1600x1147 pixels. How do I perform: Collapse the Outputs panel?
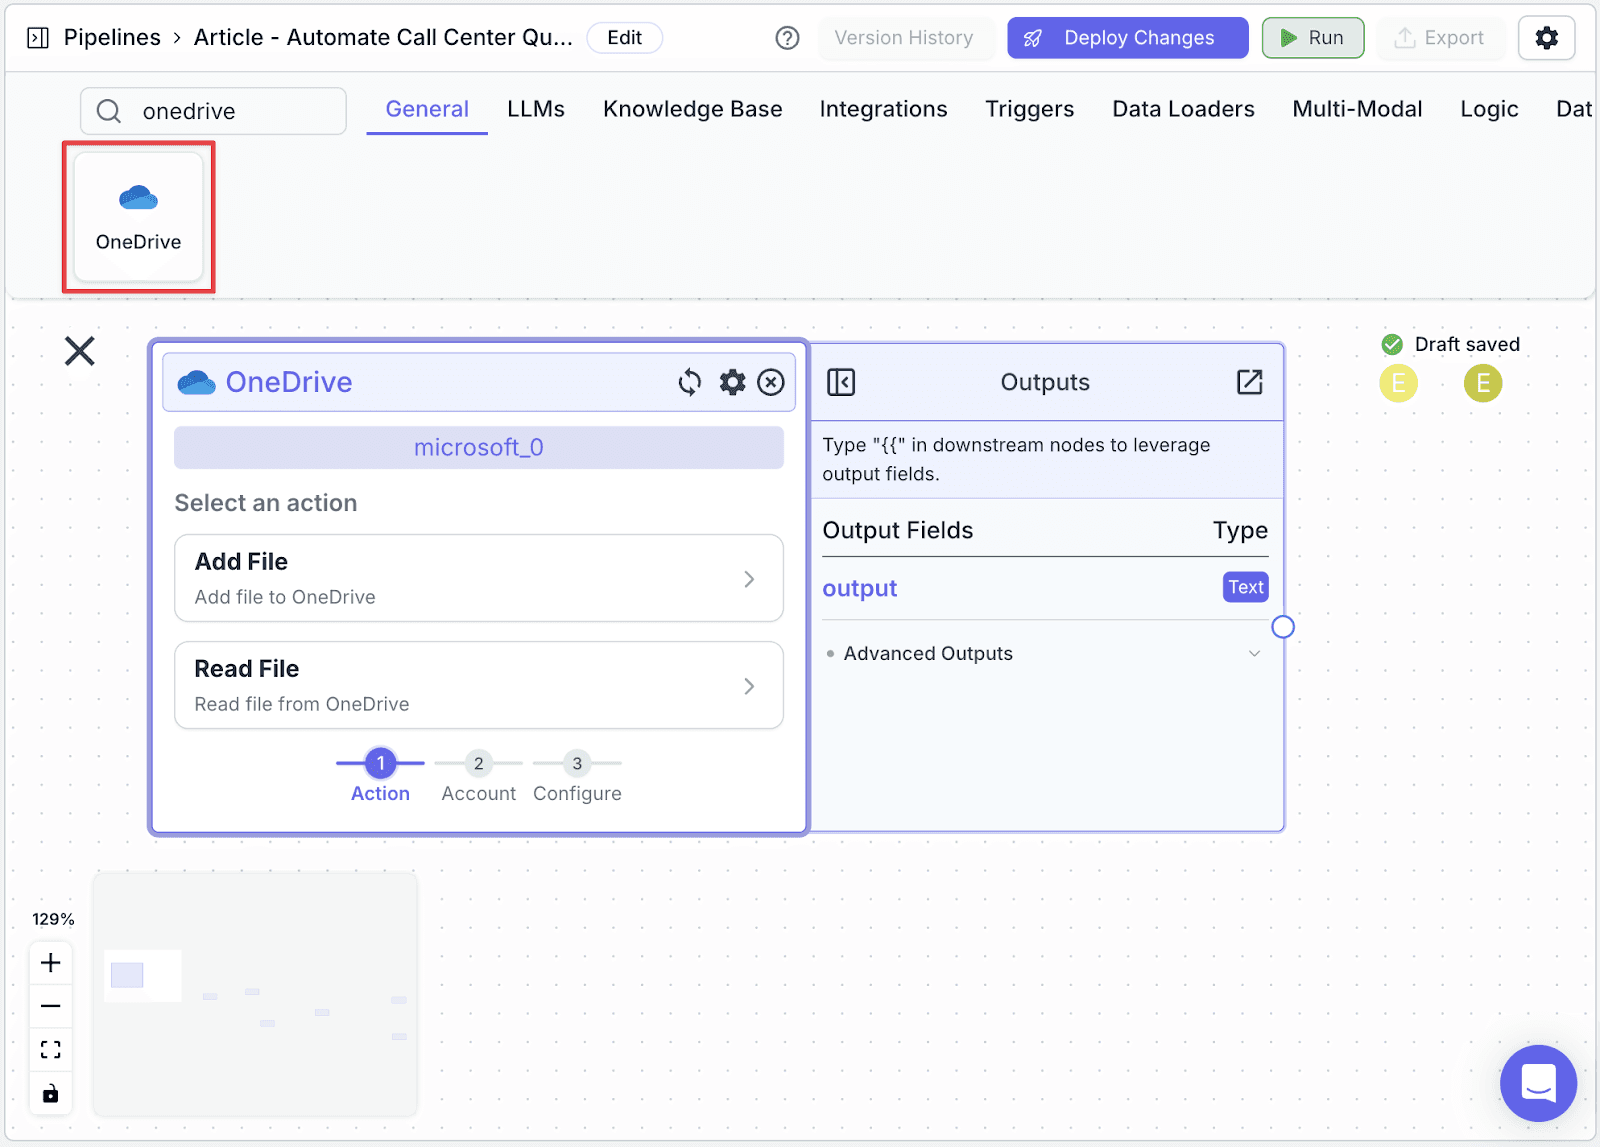coord(841,382)
